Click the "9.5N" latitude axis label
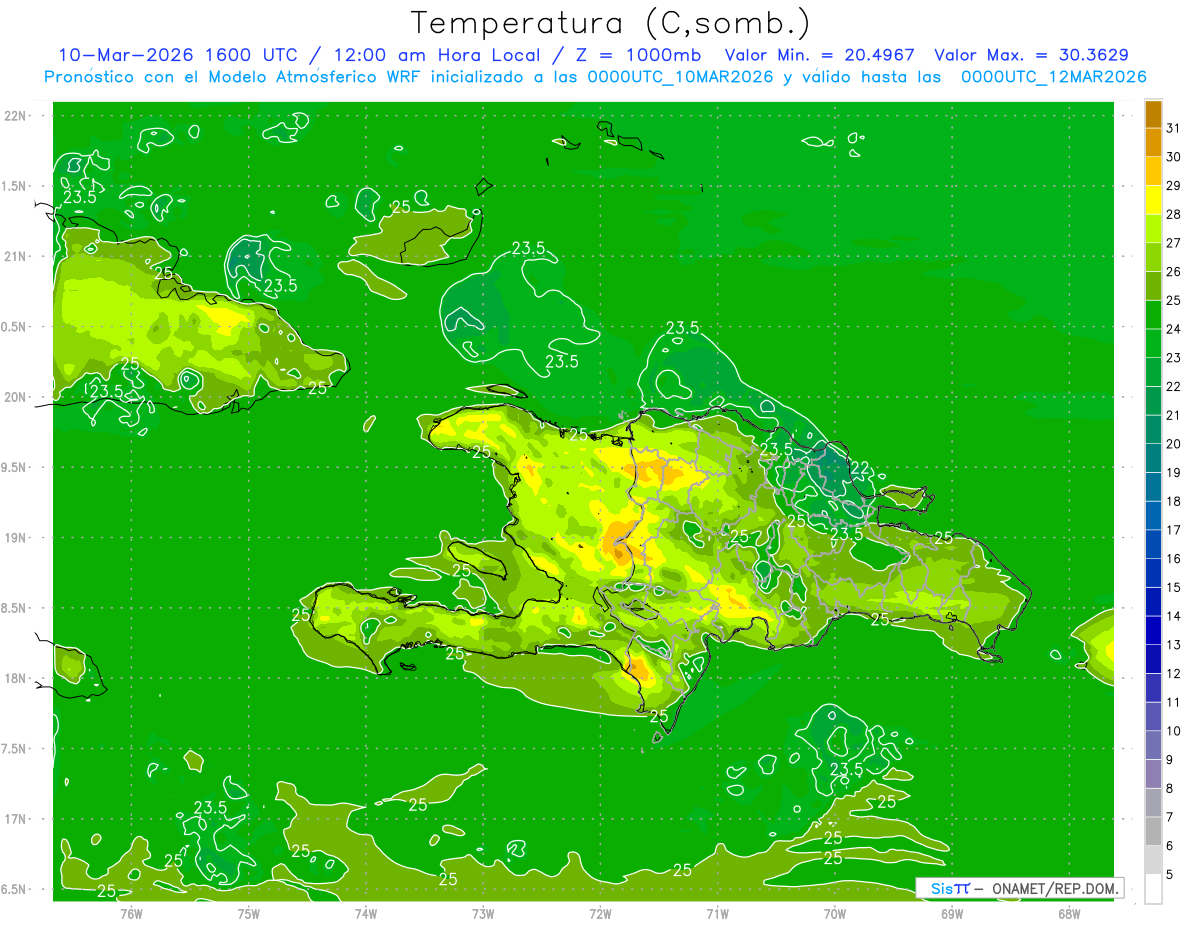 pos(15,468)
